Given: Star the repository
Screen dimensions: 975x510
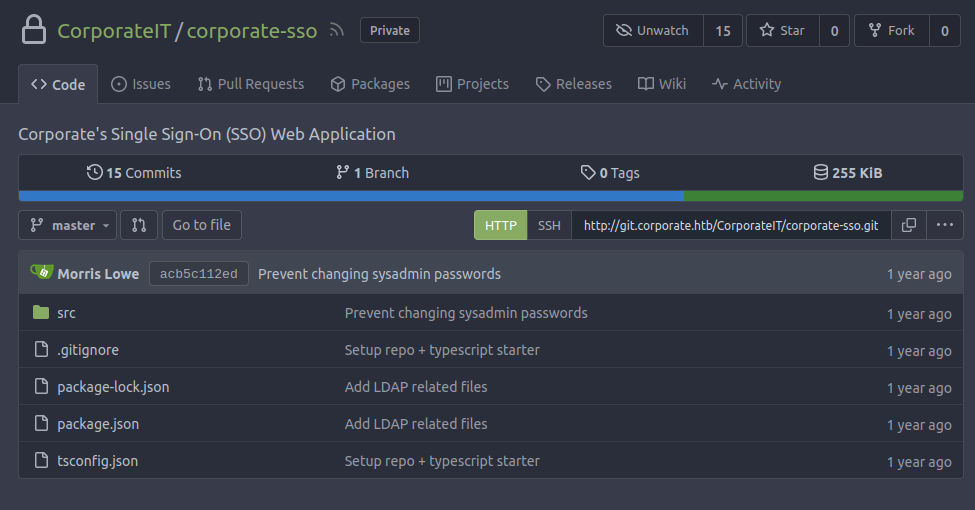Looking at the screenshot, I should coord(782,31).
